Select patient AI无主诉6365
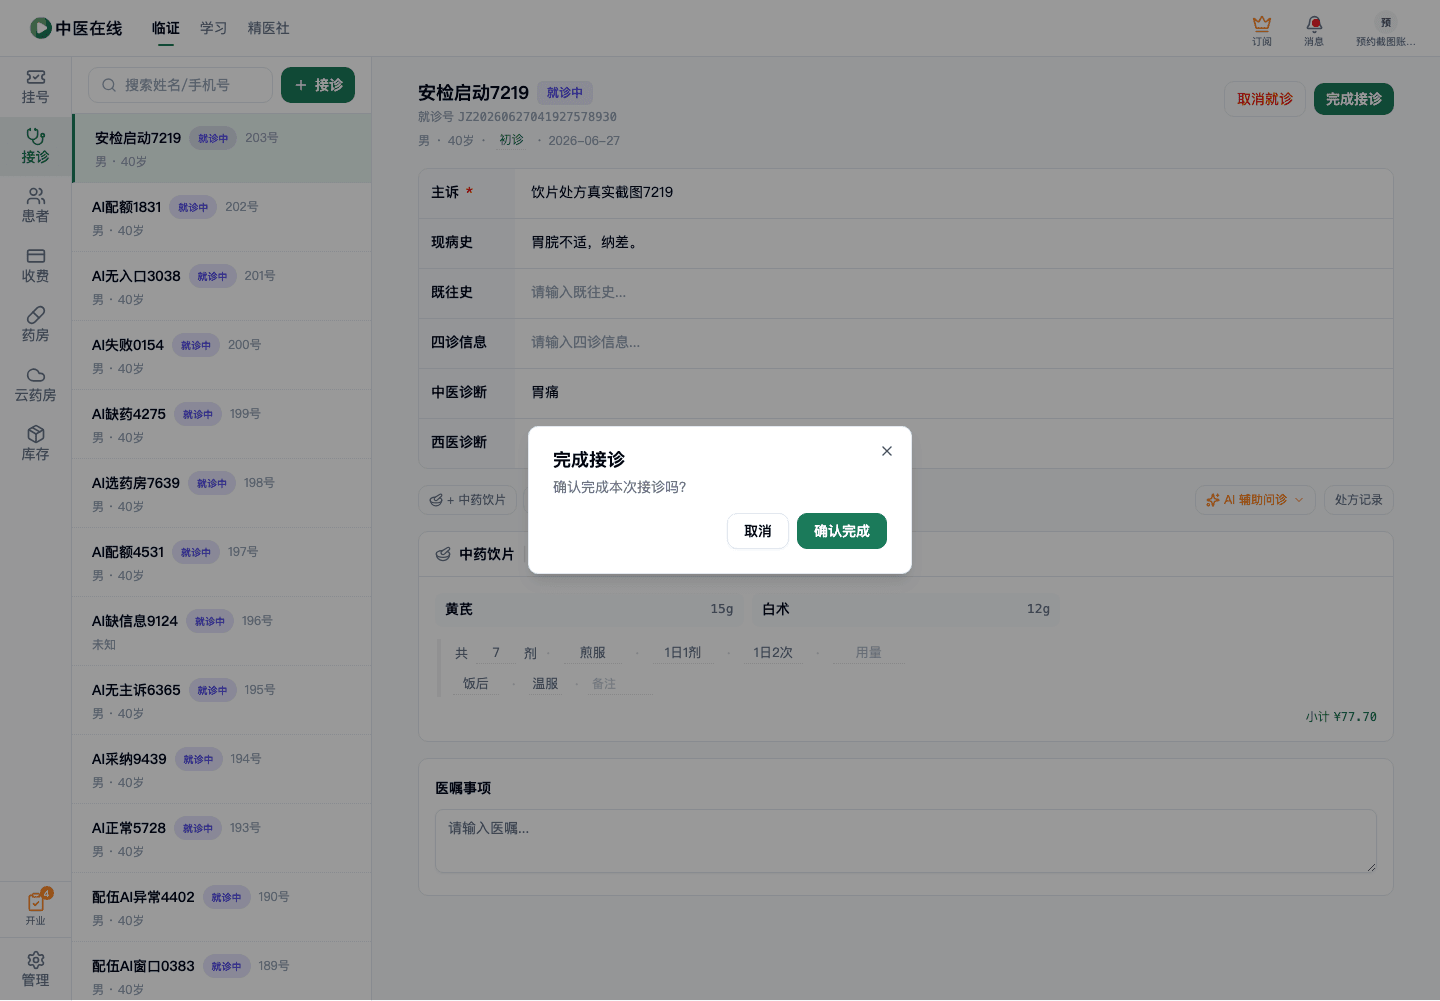Viewport: 1440px width, 1001px height. click(222, 700)
